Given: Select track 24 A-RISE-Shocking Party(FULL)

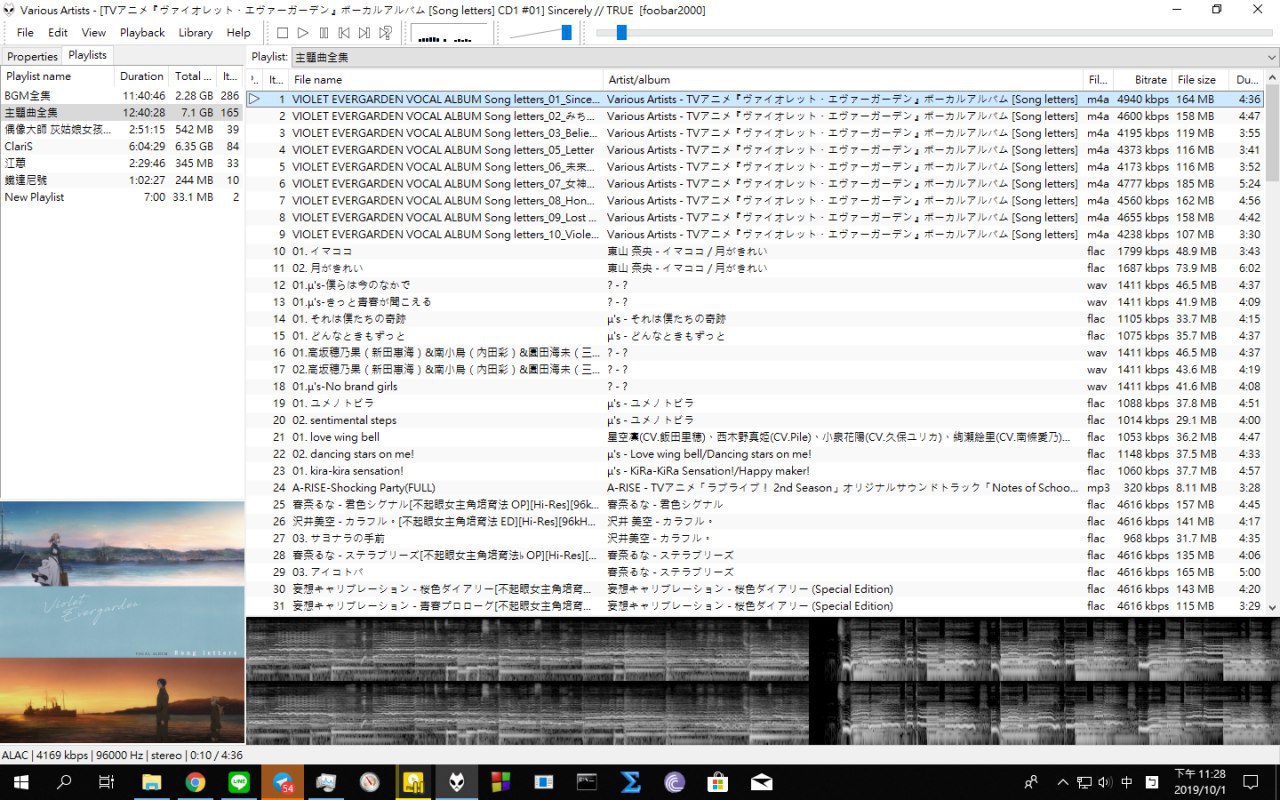Looking at the screenshot, I should [x=755, y=488].
